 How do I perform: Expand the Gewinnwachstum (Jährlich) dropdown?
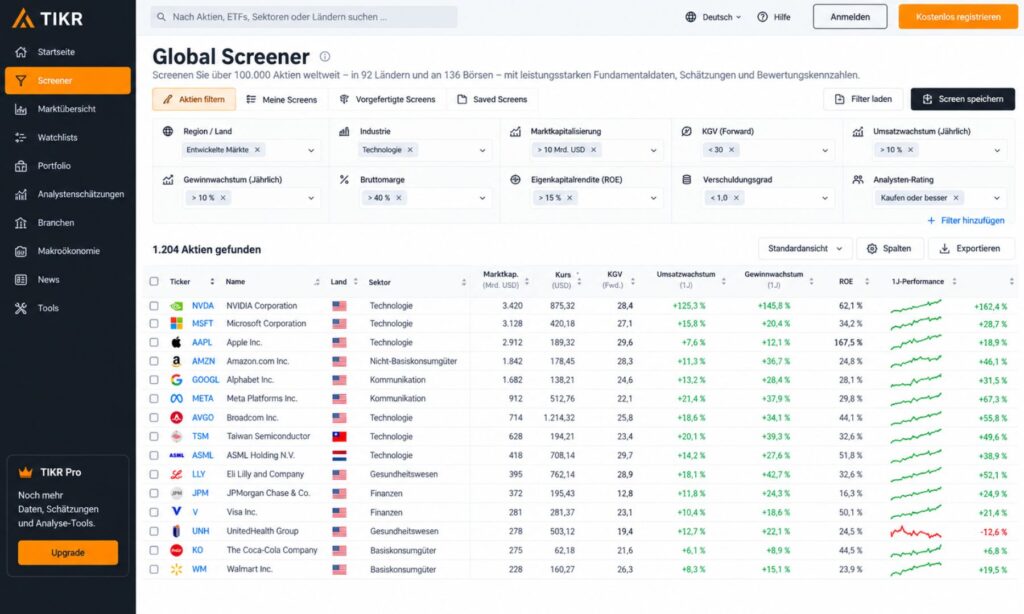point(311,198)
